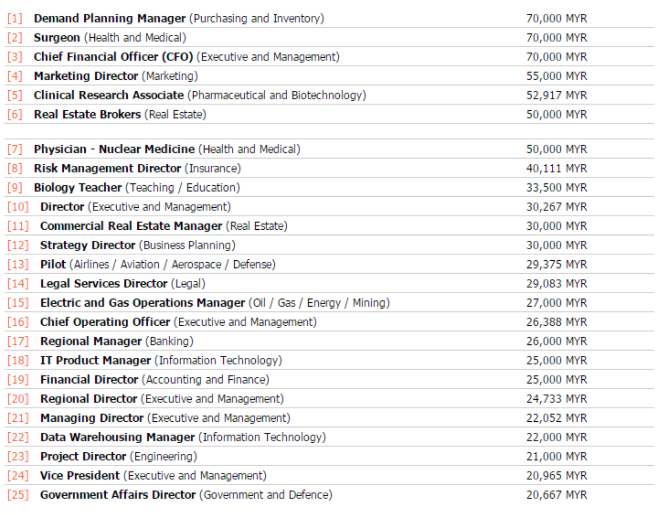Click the 70,000 MYR salary for Surgeon
This screenshot has width=659, height=515.
point(556,38)
